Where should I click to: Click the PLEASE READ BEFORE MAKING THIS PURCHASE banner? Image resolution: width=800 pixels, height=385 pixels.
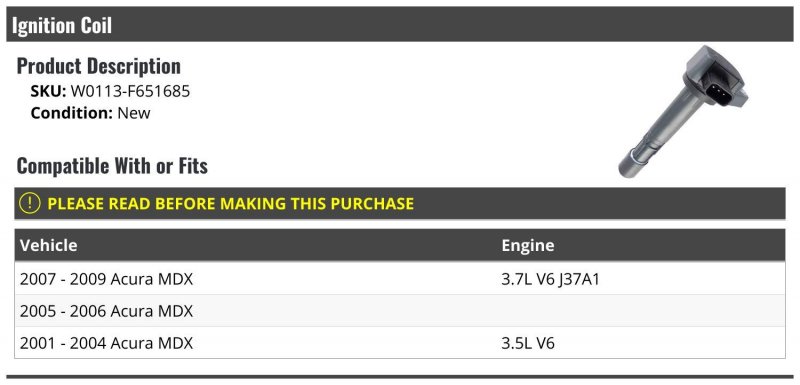coord(399,203)
